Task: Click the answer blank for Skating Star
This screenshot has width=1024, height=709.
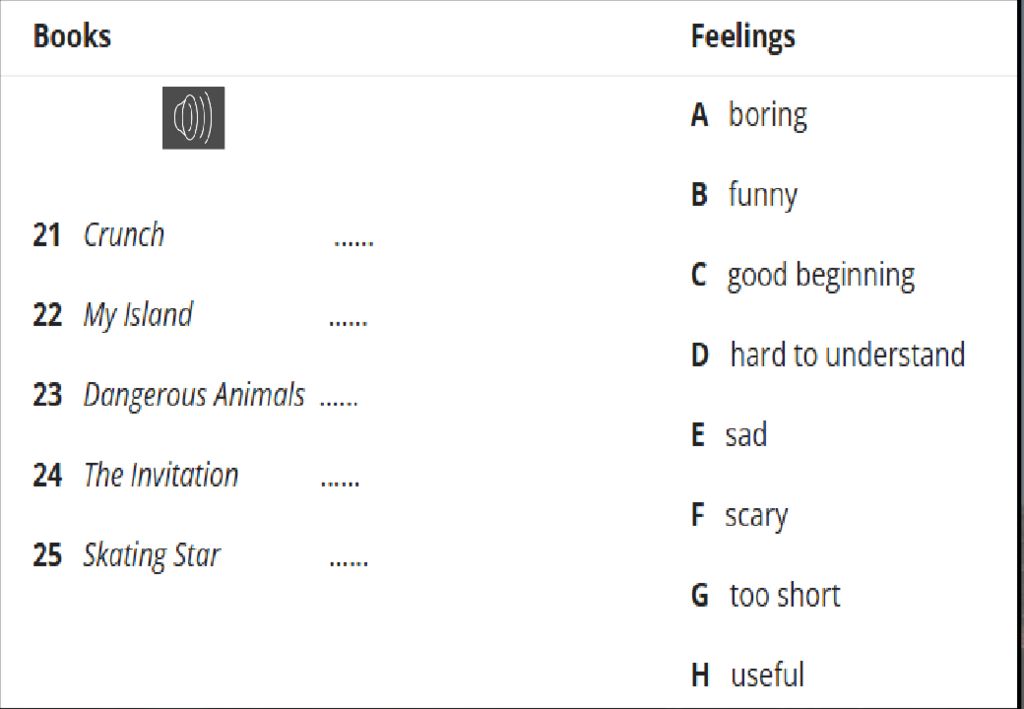Action: pos(349,562)
